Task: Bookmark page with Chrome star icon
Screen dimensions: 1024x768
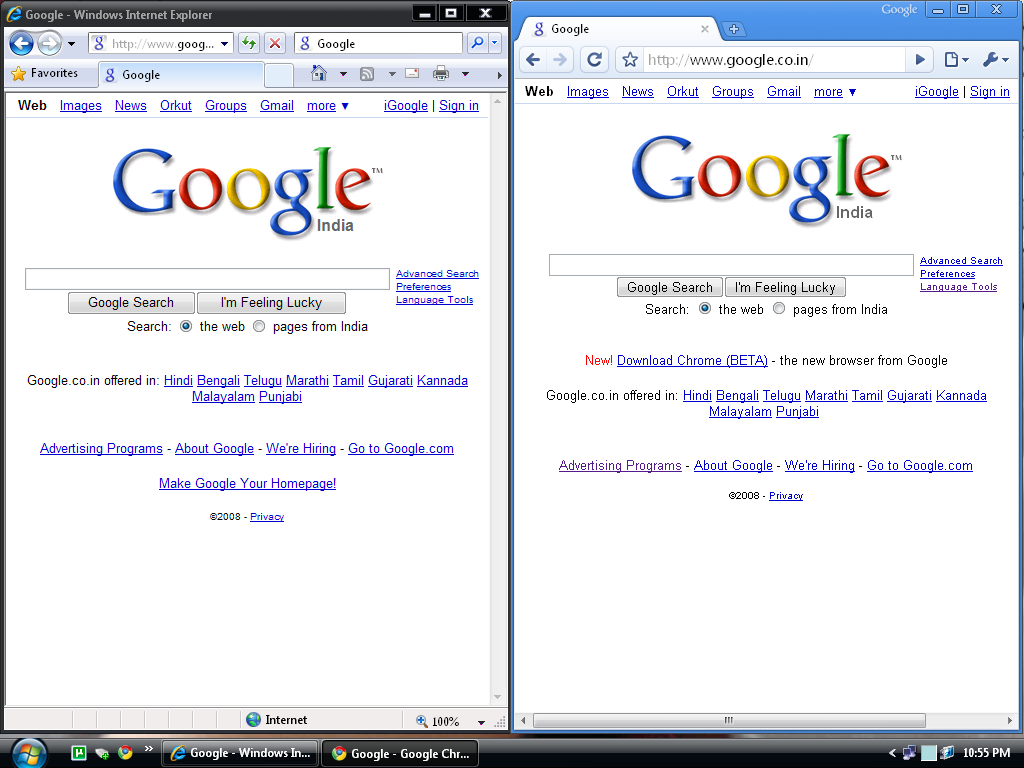Action: pyautogui.click(x=630, y=60)
